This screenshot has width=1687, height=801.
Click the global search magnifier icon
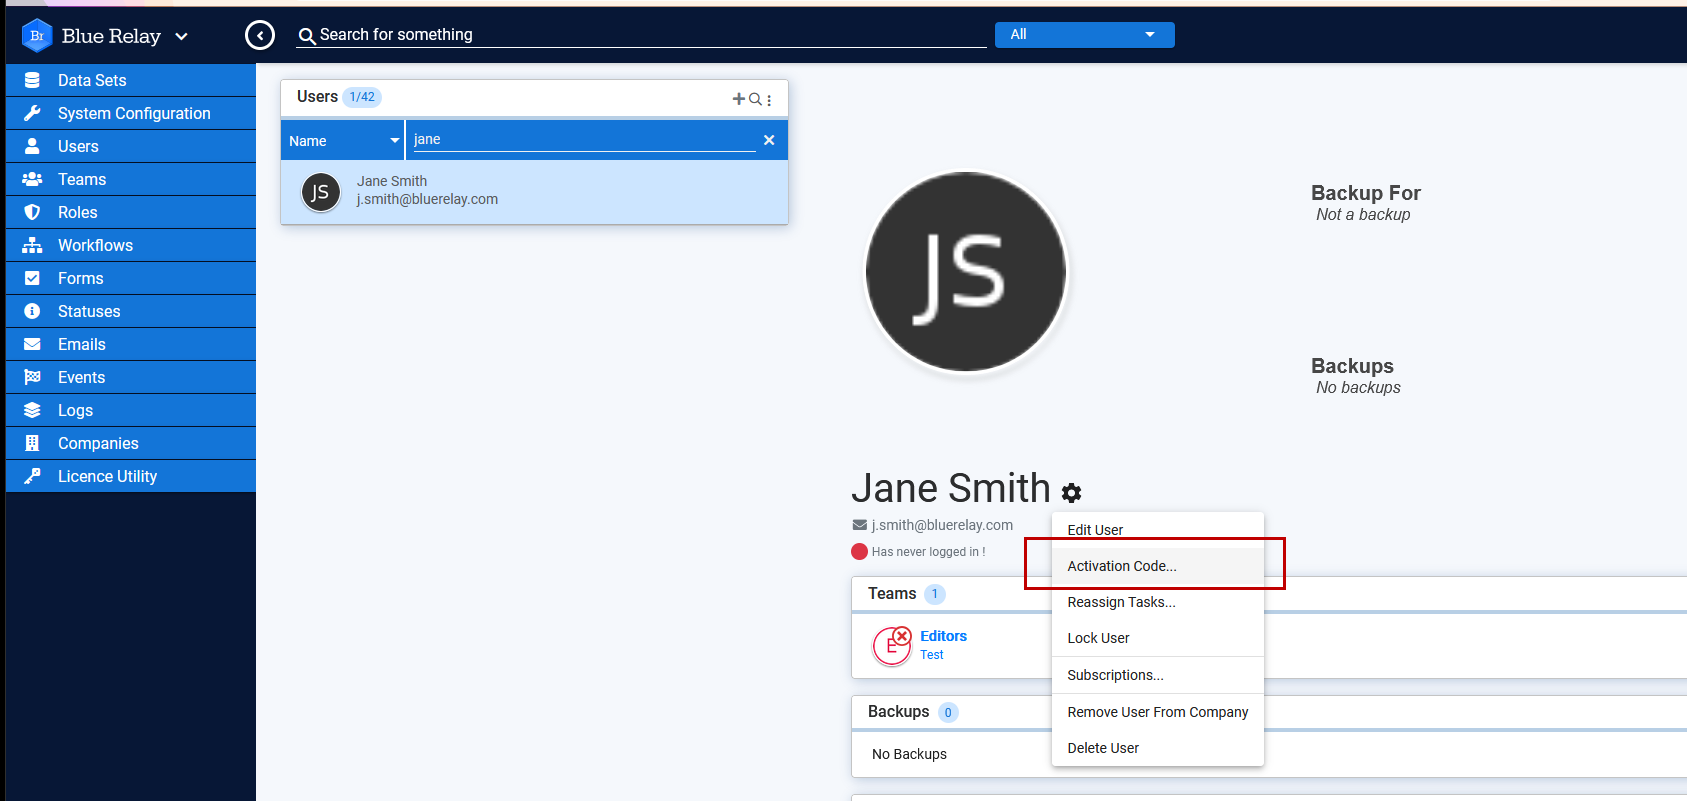(307, 36)
